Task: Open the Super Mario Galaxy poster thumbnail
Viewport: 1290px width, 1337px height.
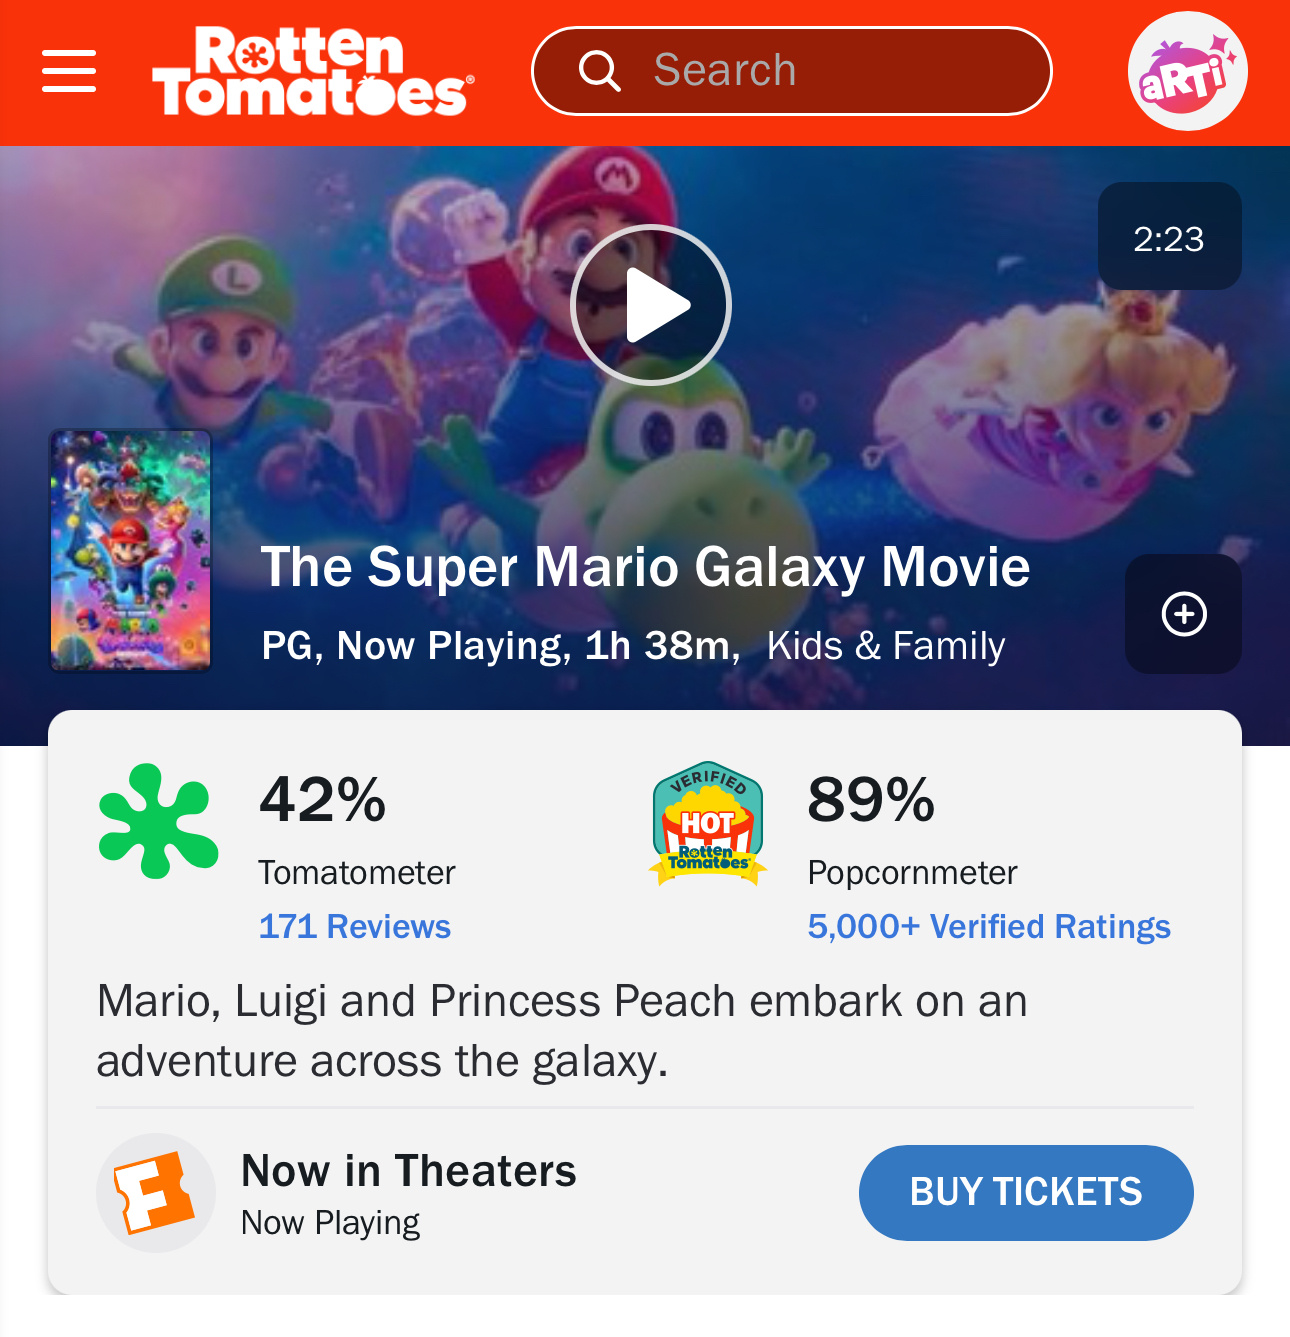Action: (131, 550)
